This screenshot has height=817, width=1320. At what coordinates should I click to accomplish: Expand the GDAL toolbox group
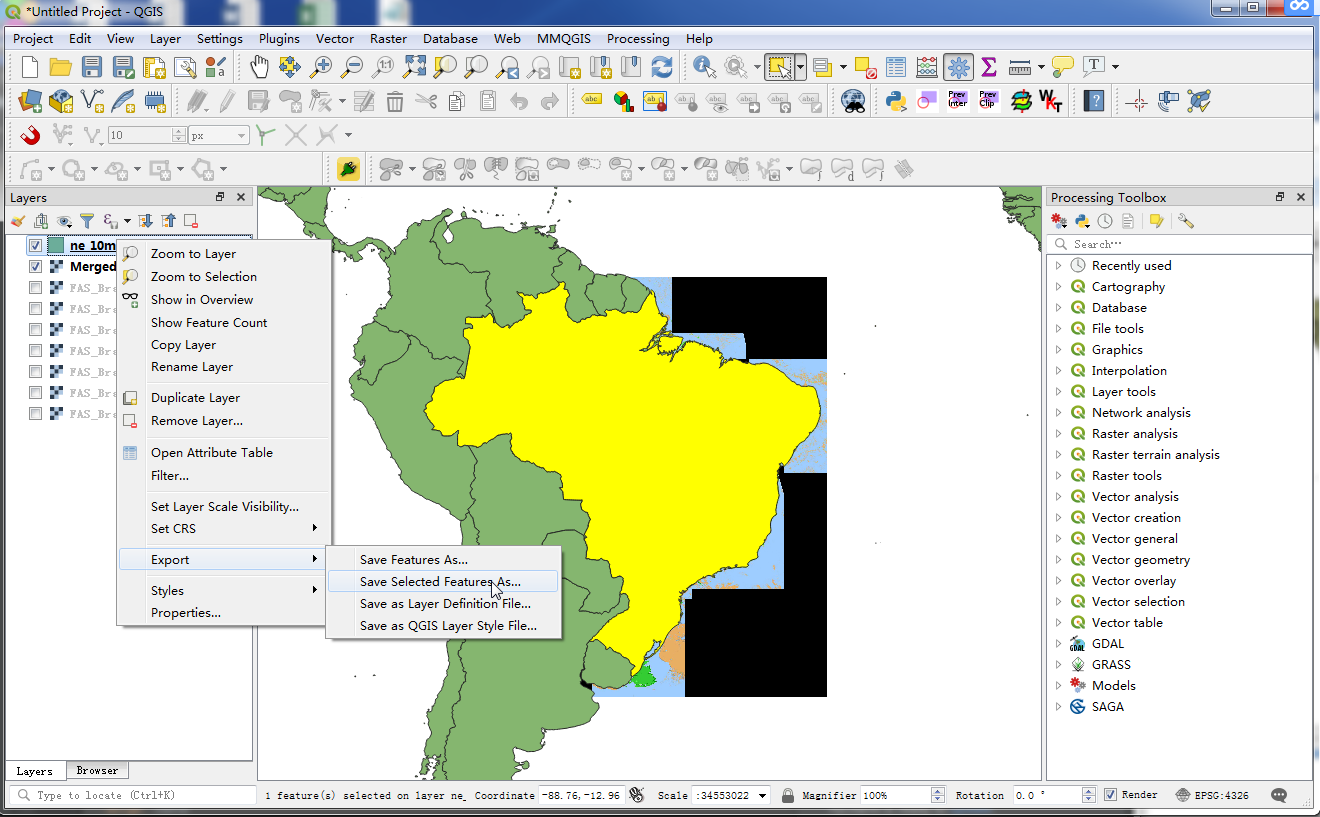(1059, 644)
